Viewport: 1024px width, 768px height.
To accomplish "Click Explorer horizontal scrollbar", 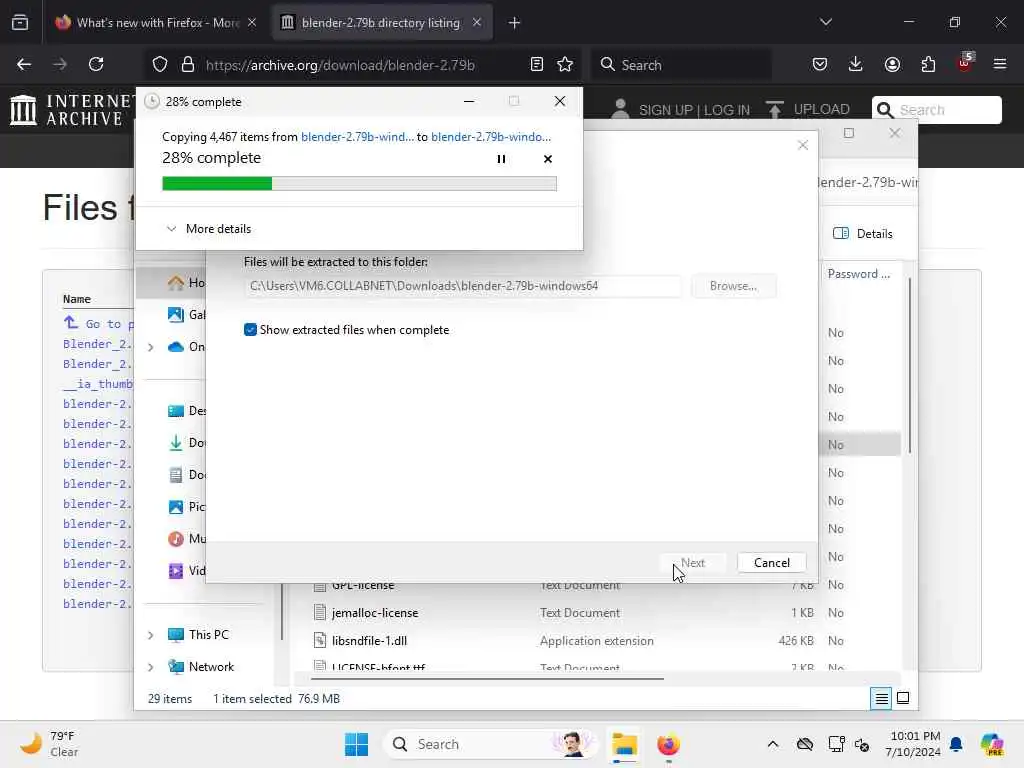I will point(487,679).
